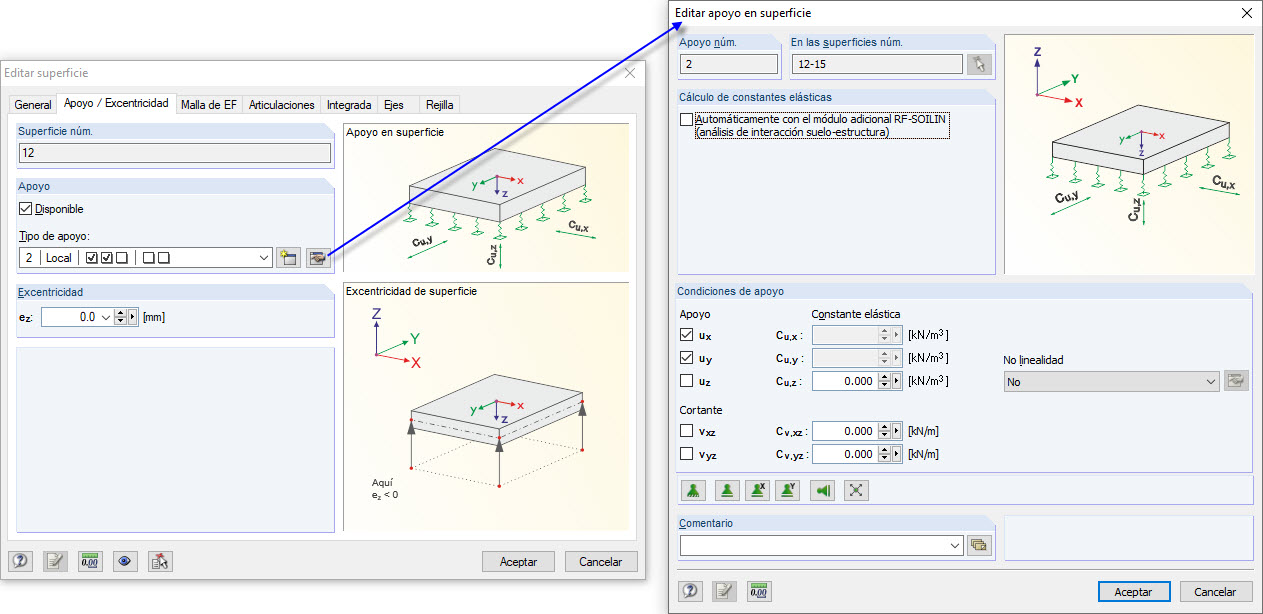Open Articulaciones tab
Screen dimensions: 1263x614
coord(282,104)
